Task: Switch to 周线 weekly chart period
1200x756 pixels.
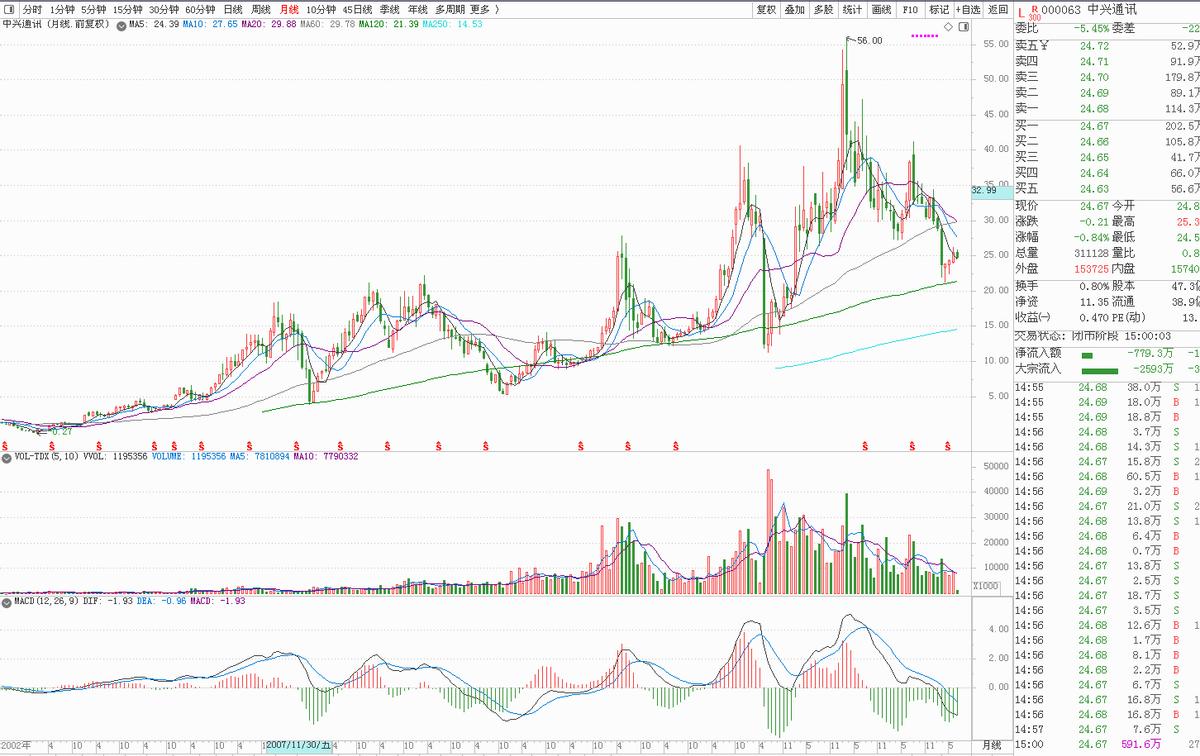Action: coord(261,9)
